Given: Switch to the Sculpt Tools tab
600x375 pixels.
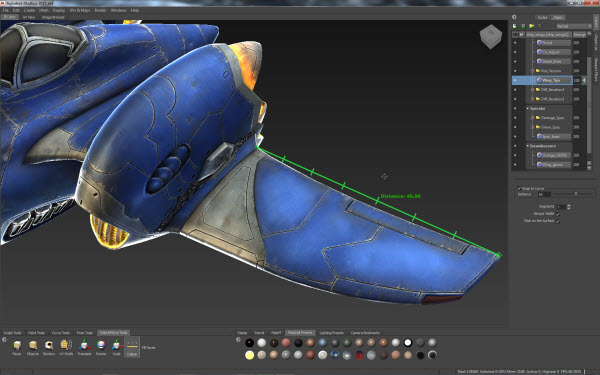Looking at the screenshot, I should coord(12,333).
